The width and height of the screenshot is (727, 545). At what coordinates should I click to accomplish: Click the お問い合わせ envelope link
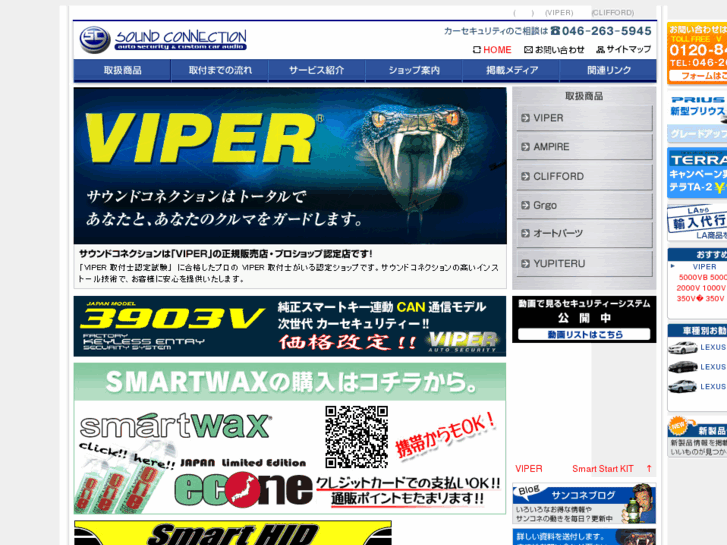tap(554, 50)
